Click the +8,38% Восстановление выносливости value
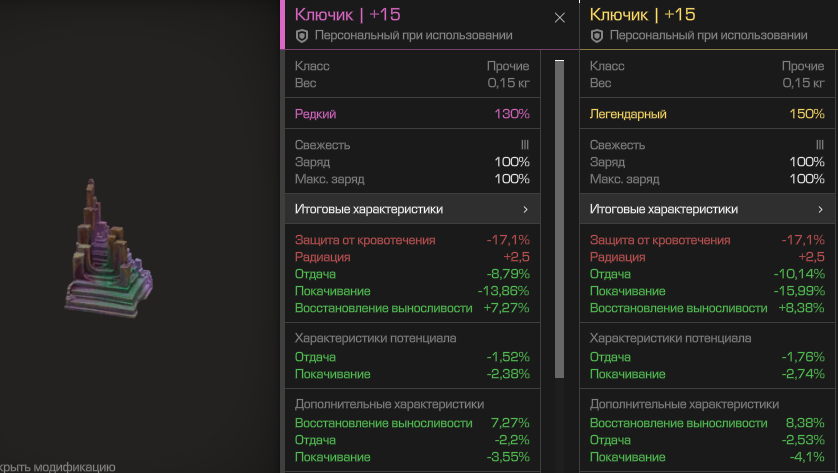Screen dimensions: 838x473 pyautogui.click(x=801, y=308)
